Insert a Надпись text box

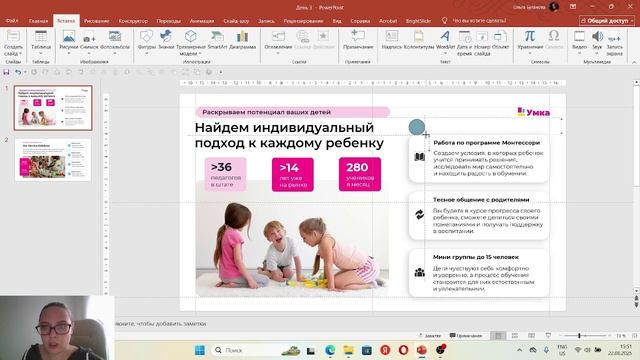coord(391,41)
